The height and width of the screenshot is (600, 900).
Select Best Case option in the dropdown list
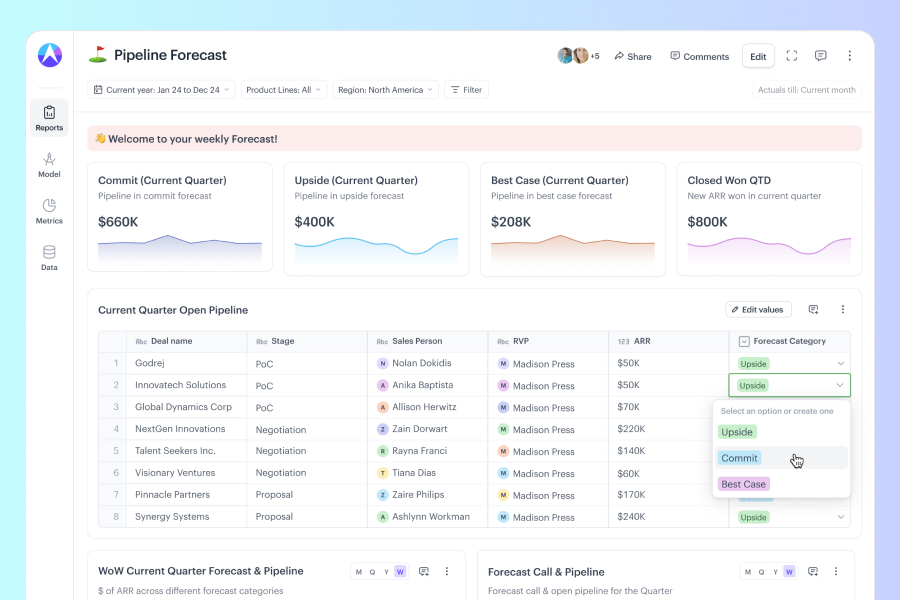(744, 484)
